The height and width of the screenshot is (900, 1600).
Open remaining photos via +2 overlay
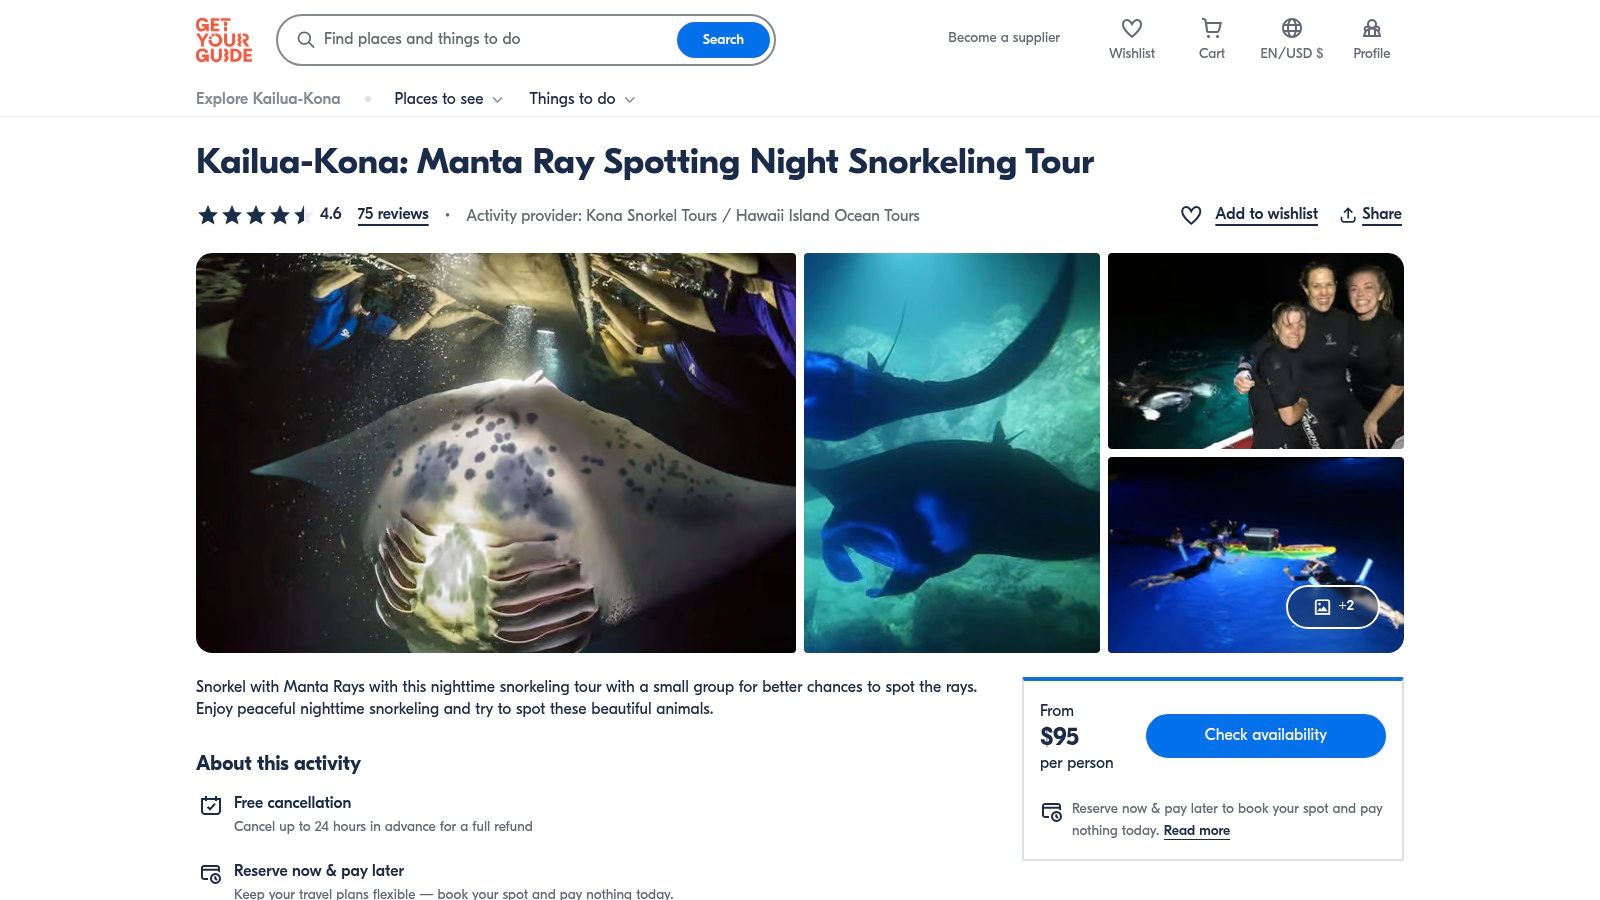[x=1334, y=606]
